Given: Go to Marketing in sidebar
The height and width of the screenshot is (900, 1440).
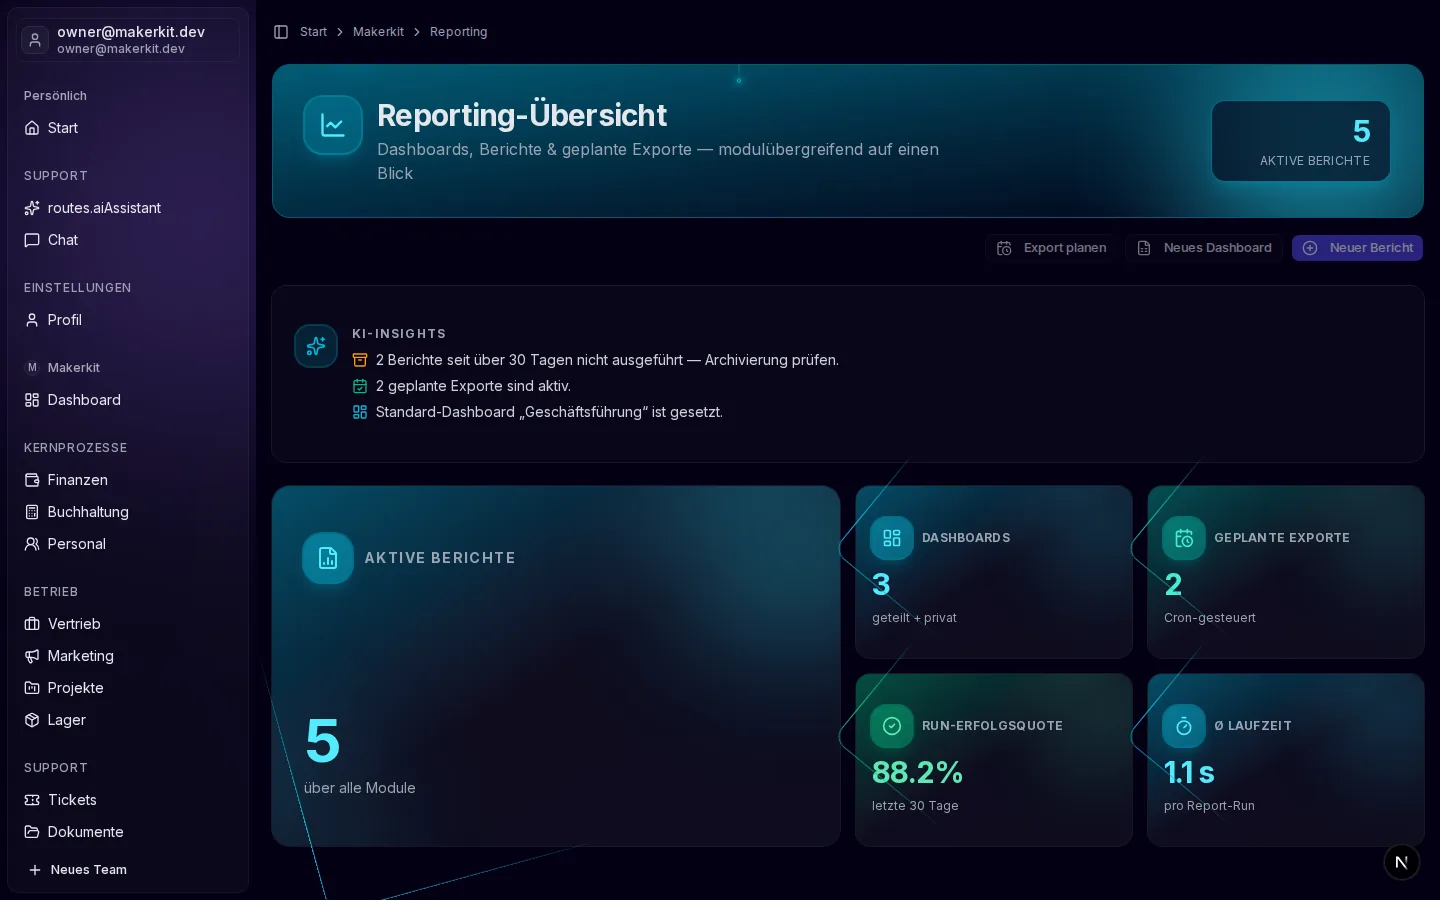Looking at the screenshot, I should (128, 656).
